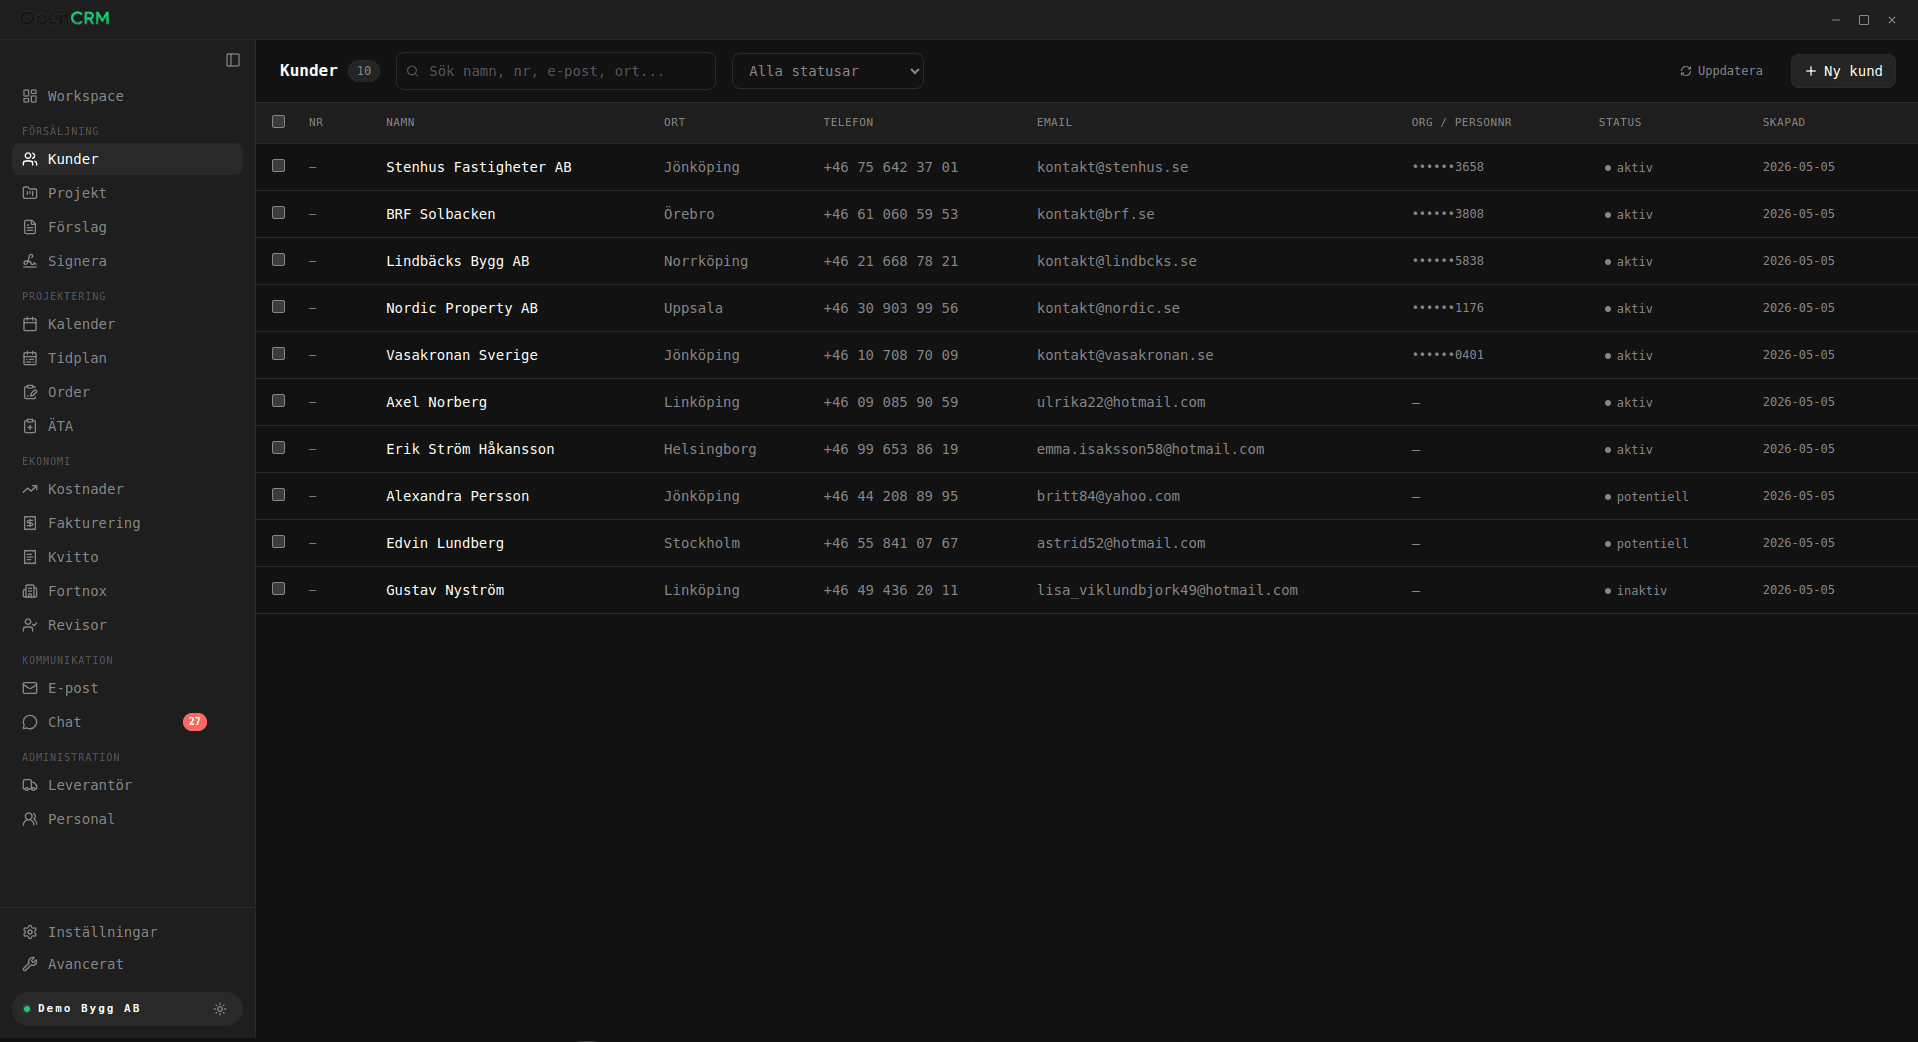Click email lisa_viklundbjork49@hotmail.com
1918x1042 pixels.
(1167, 590)
